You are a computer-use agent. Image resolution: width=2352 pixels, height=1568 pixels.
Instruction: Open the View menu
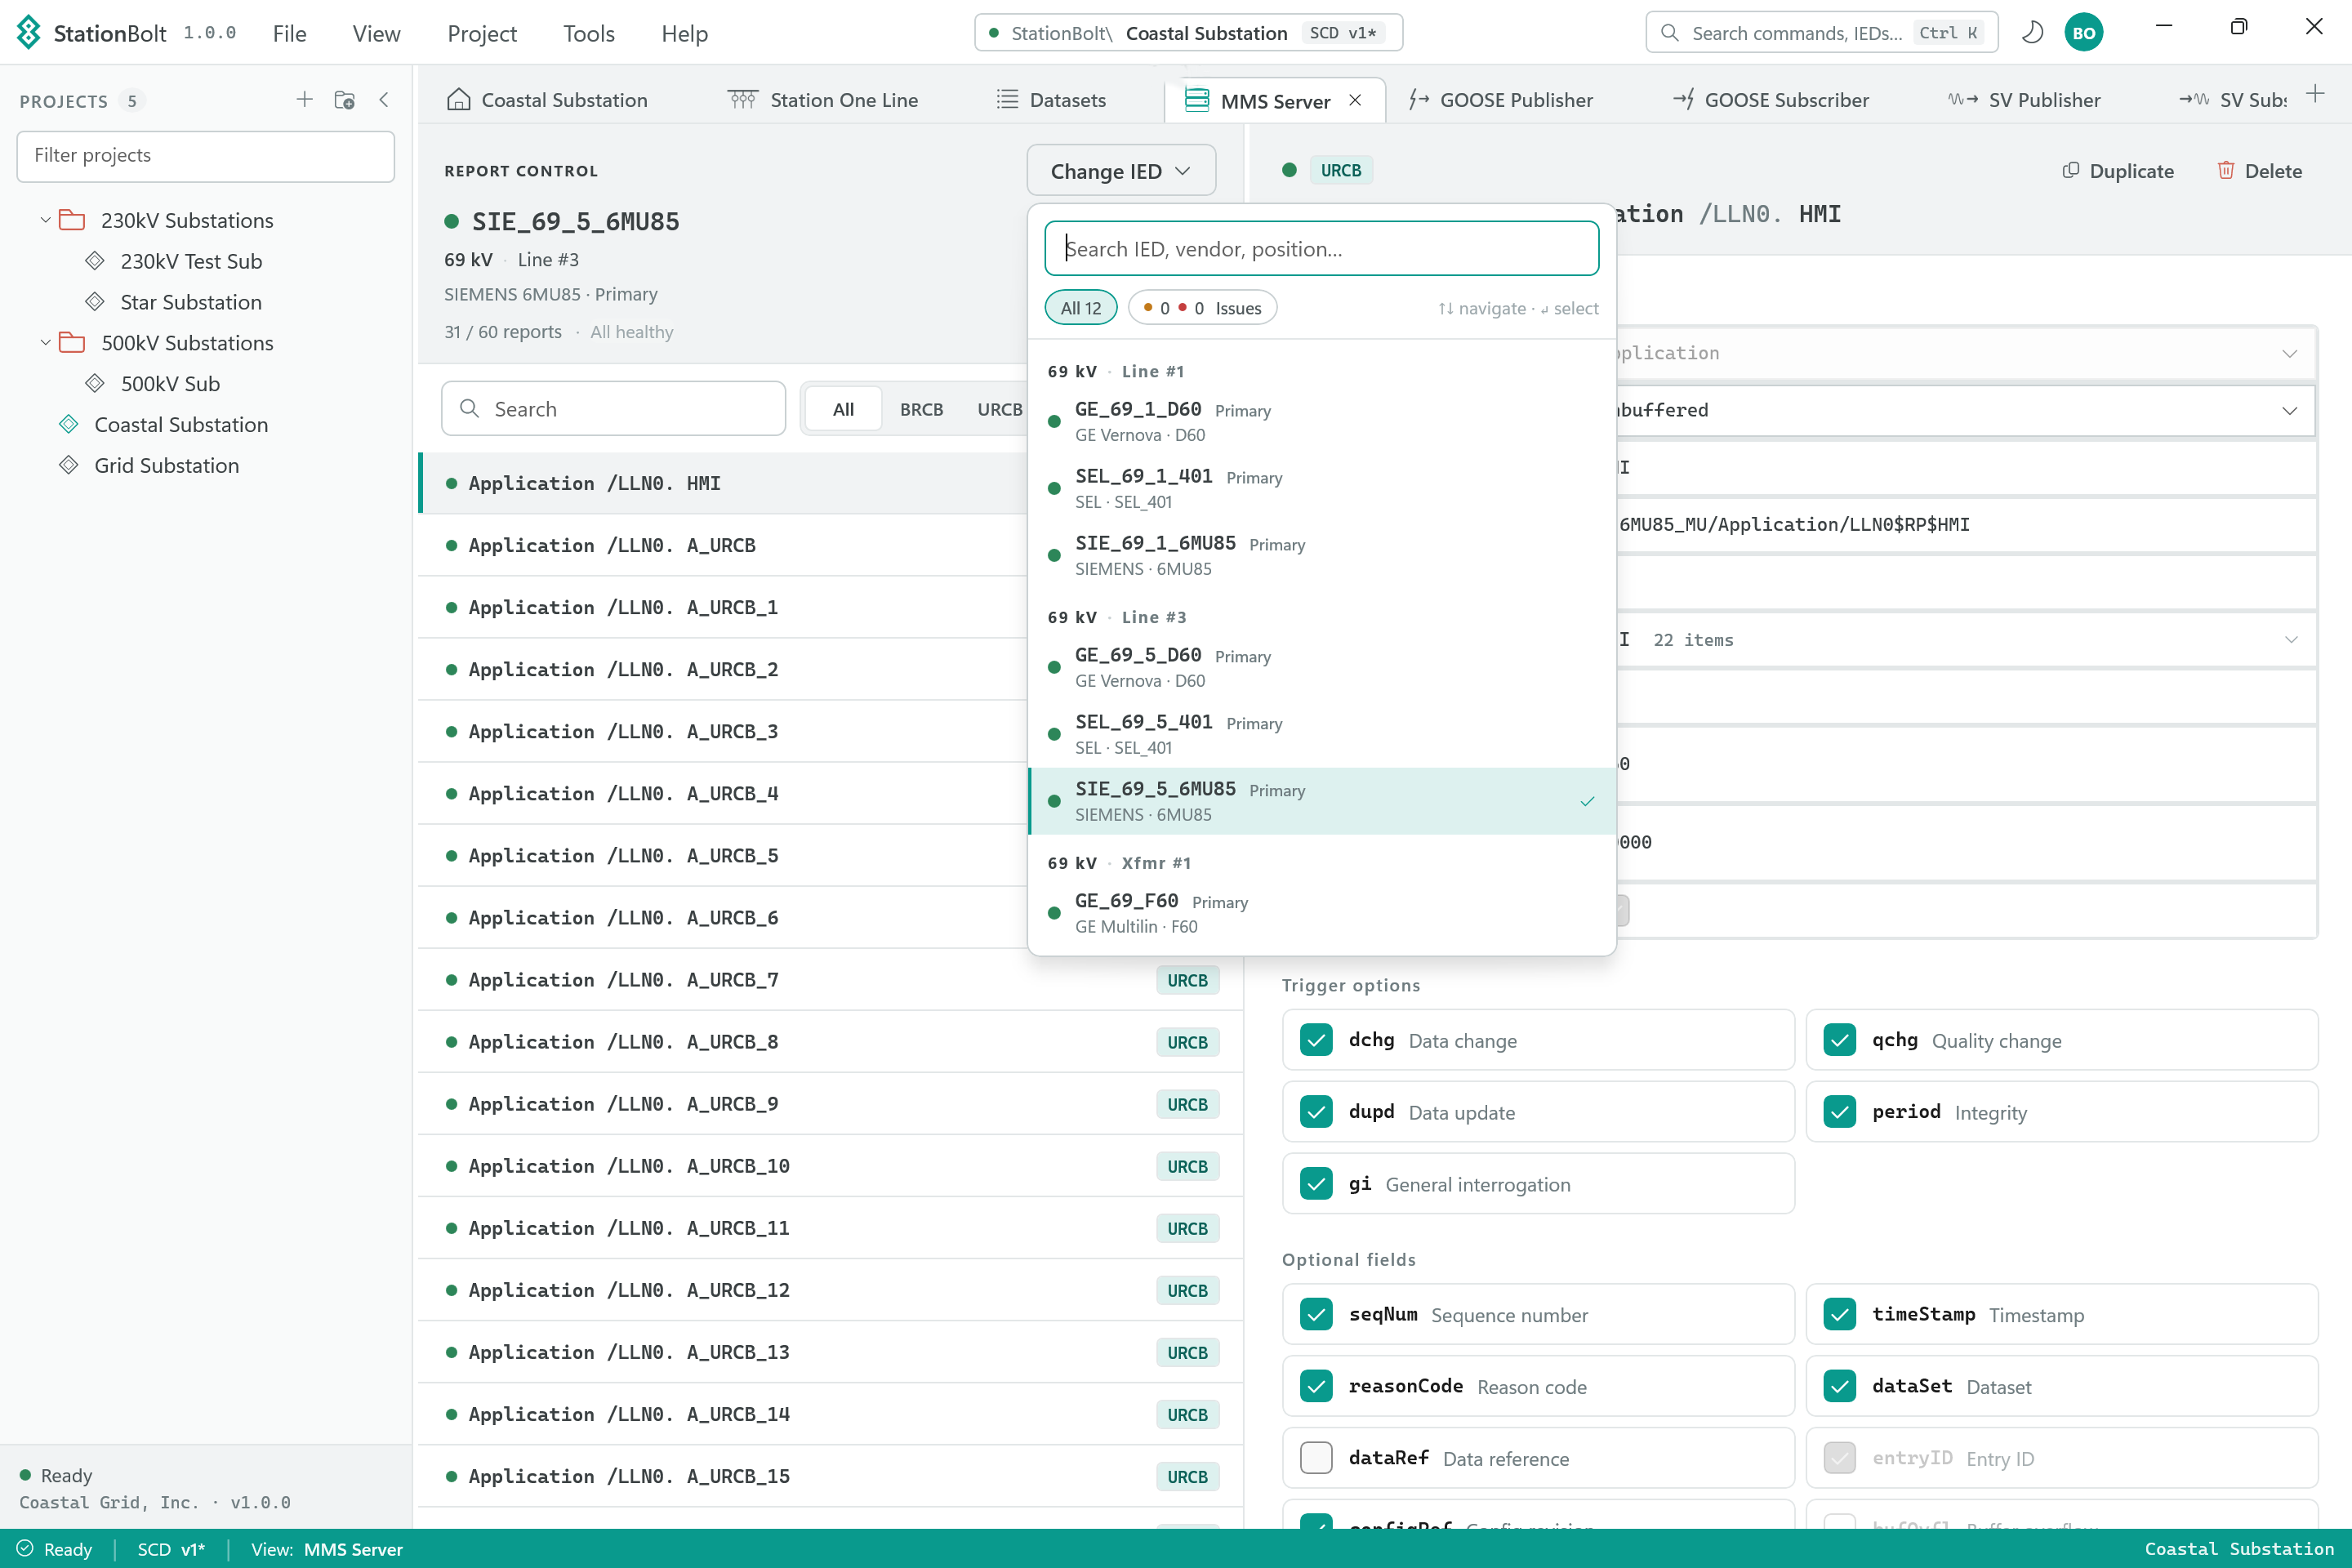point(376,33)
